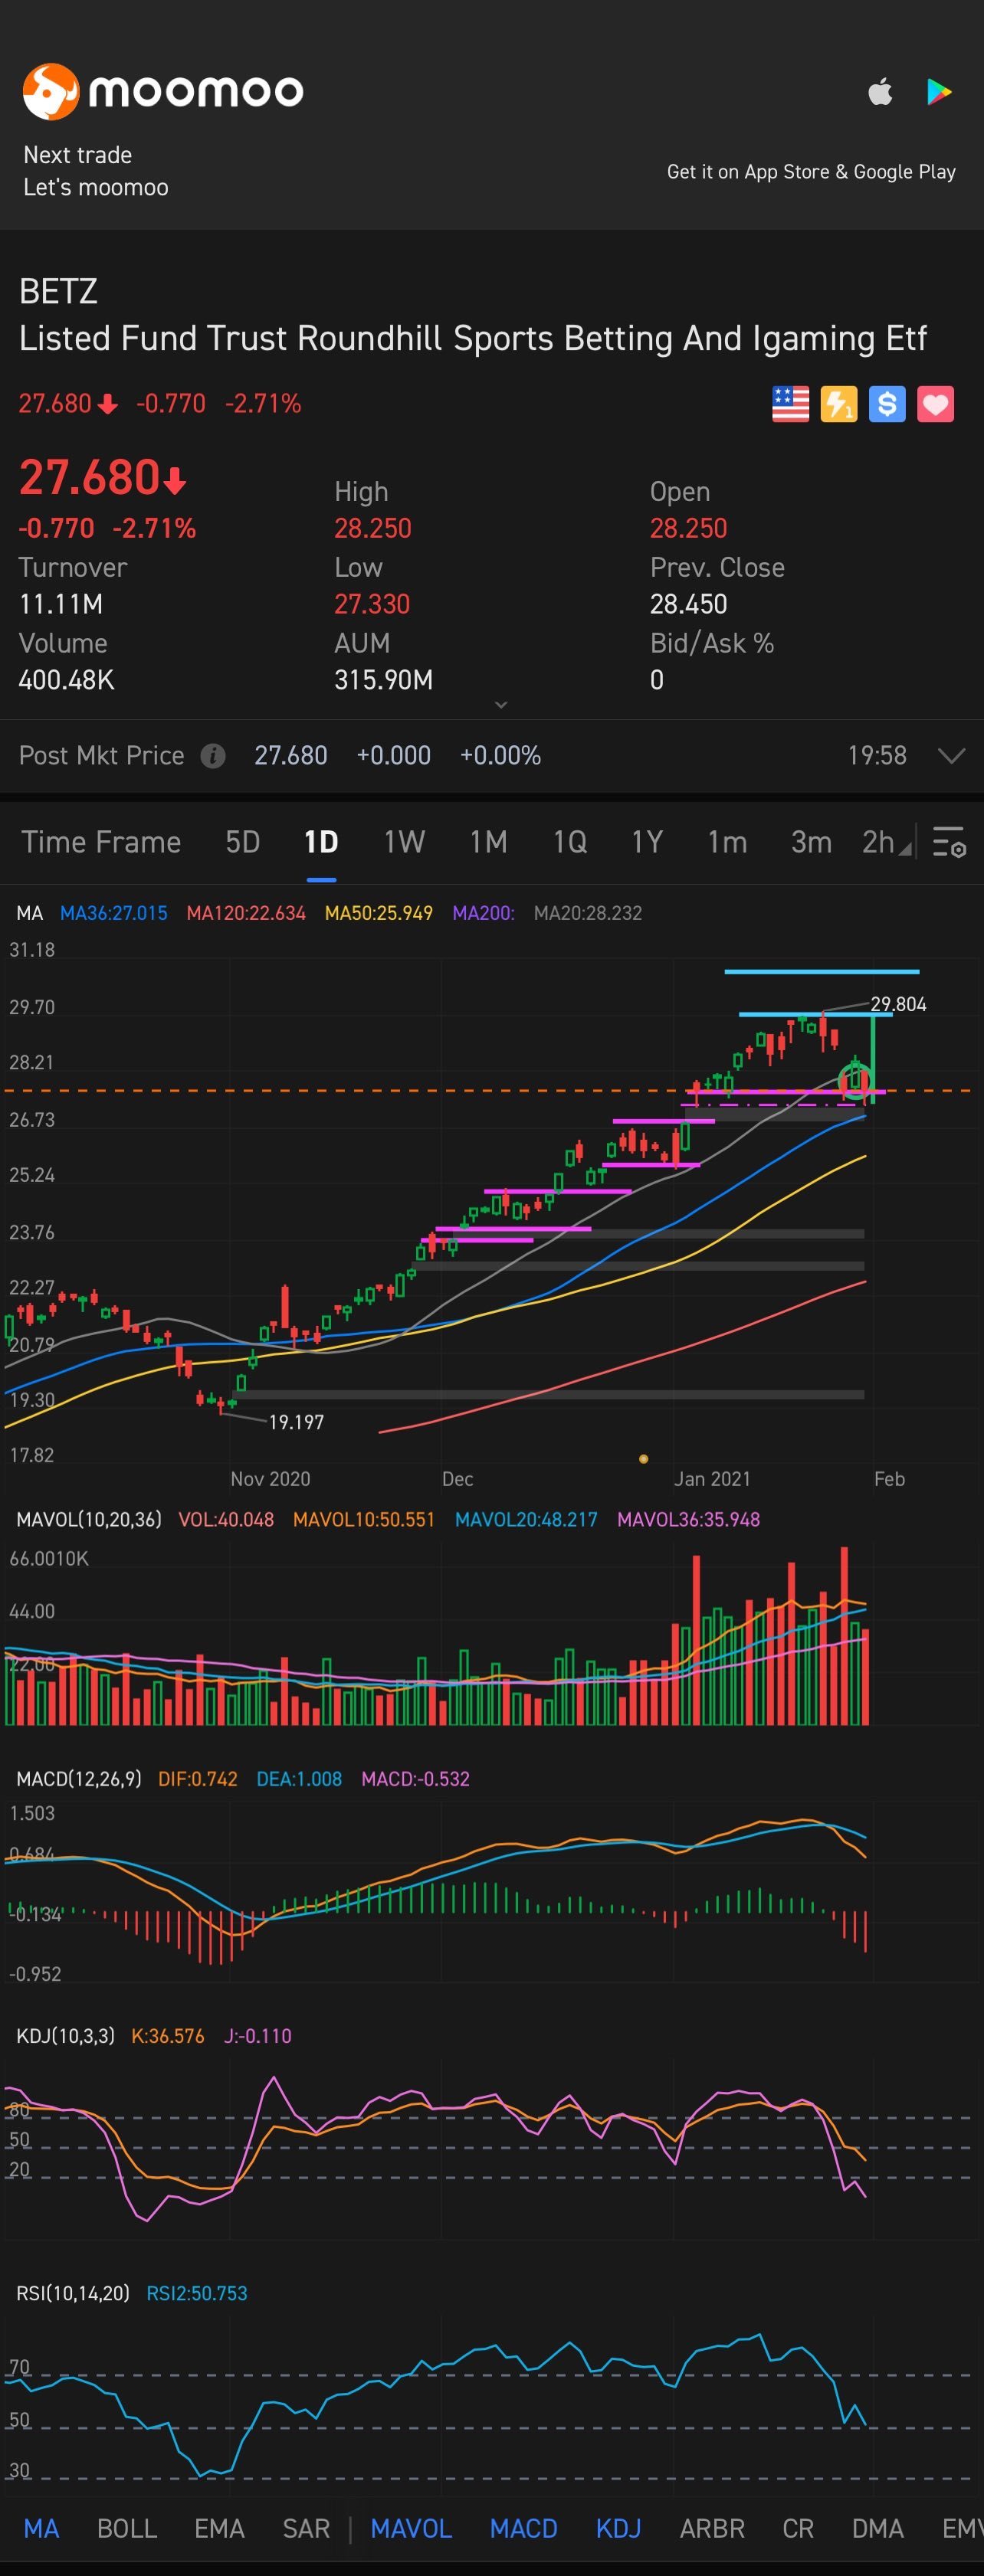Tap the K:36.576 KDJ value

tap(167, 2036)
